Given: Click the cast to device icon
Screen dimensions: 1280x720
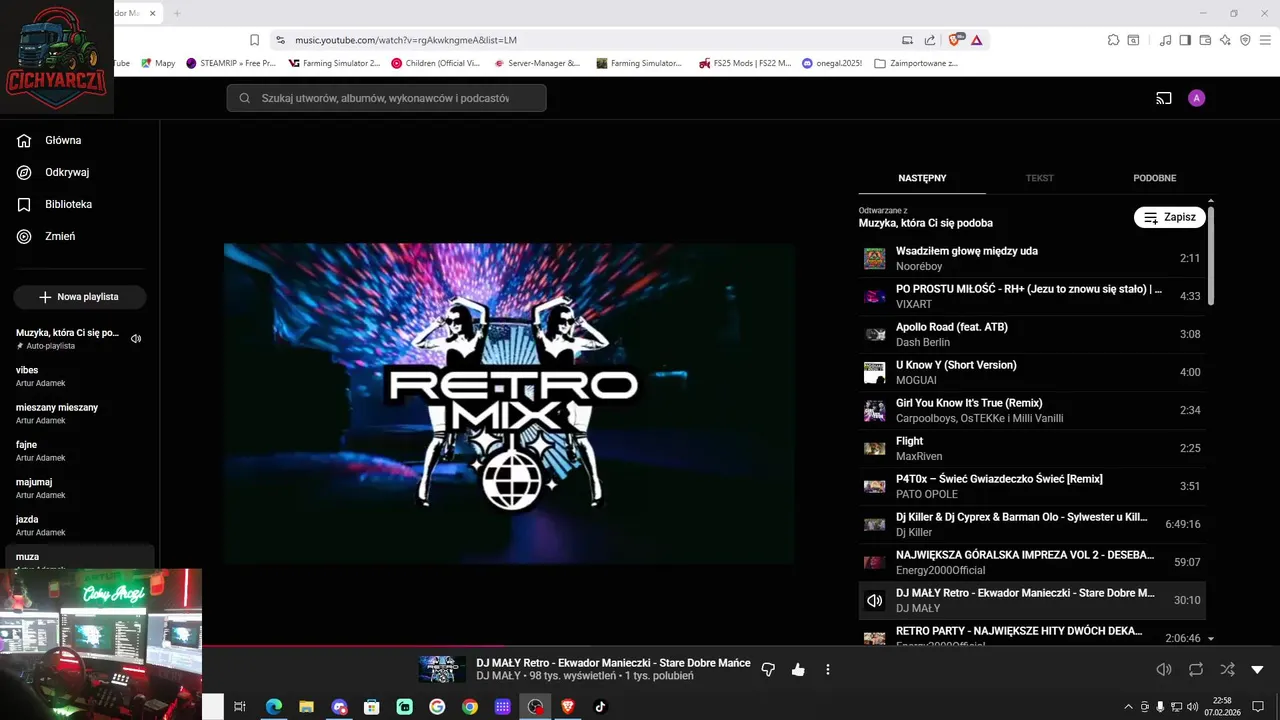Looking at the screenshot, I should point(1163,98).
